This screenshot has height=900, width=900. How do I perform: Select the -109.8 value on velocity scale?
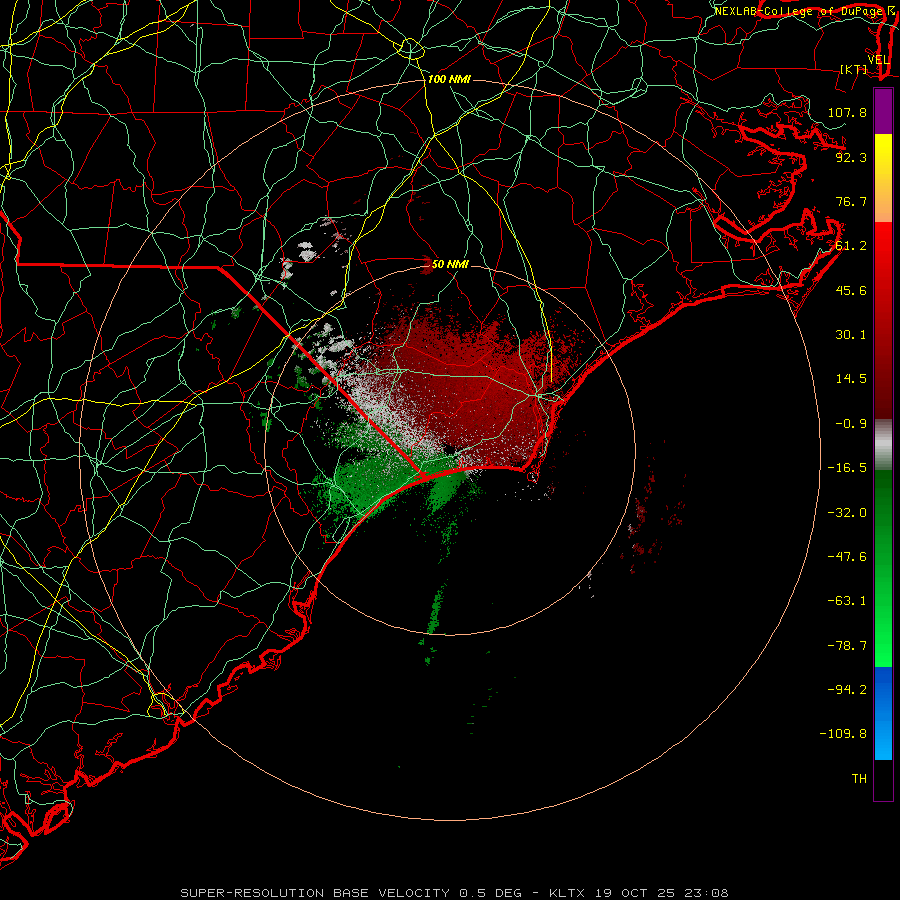click(x=843, y=734)
